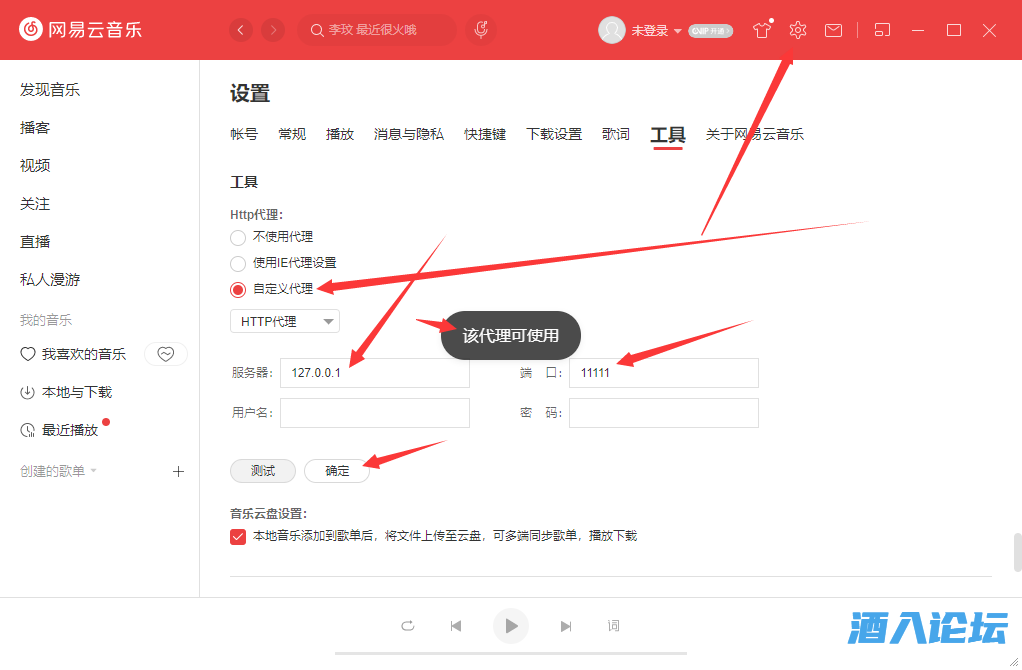Open 私人漫游 in the sidebar
This screenshot has width=1022, height=670.
pyautogui.click(x=50, y=280)
